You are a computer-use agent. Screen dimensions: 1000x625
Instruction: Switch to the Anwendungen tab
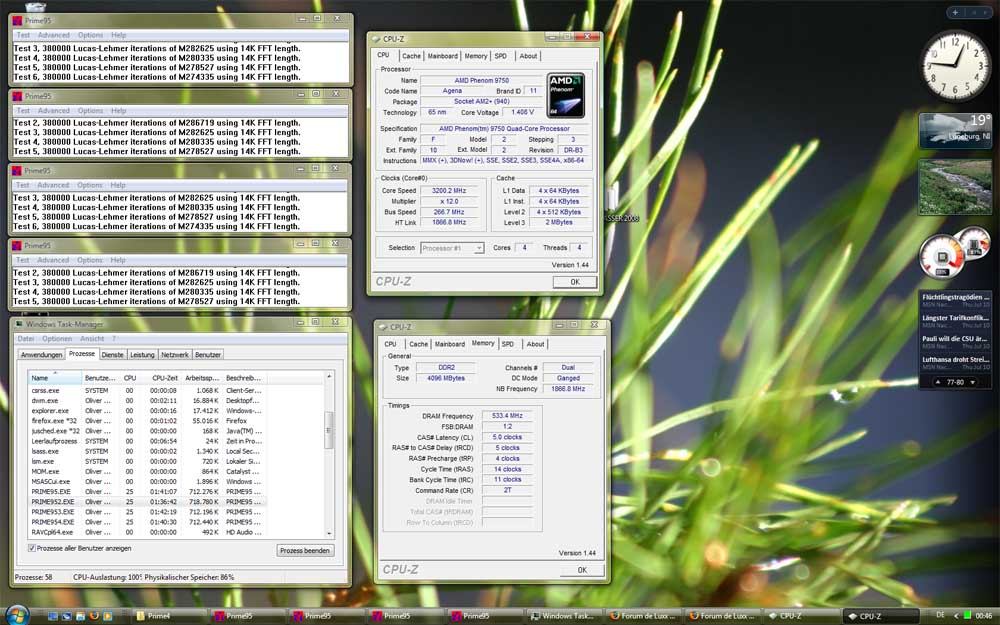(41, 355)
